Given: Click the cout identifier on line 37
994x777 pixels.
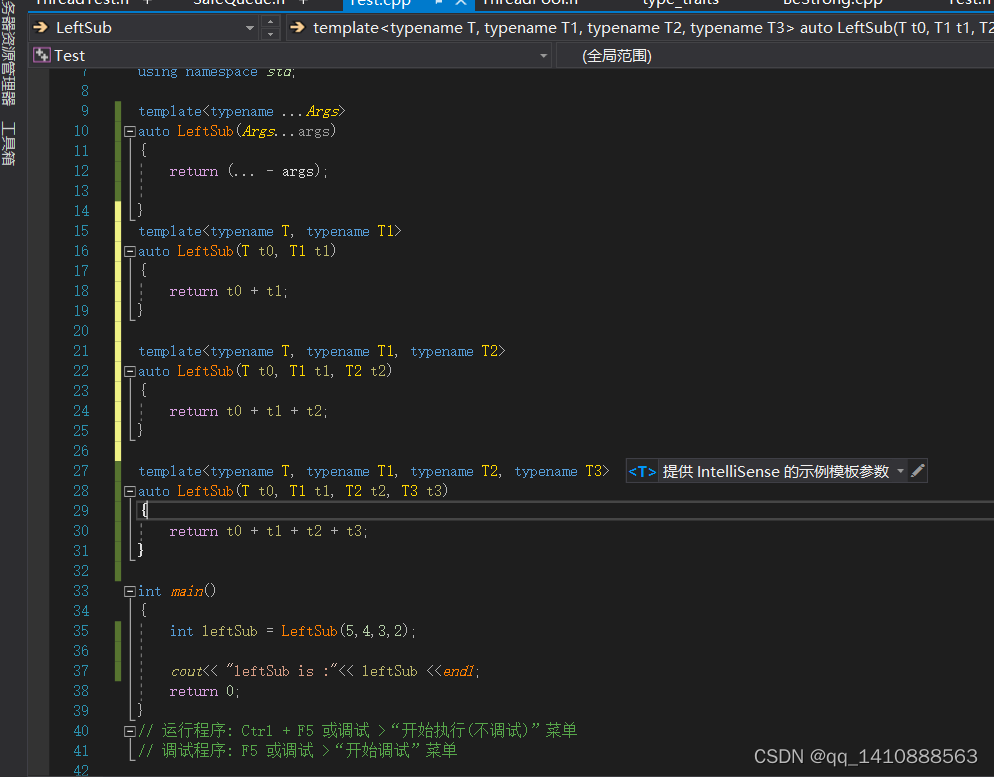Looking at the screenshot, I should tap(186, 671).
